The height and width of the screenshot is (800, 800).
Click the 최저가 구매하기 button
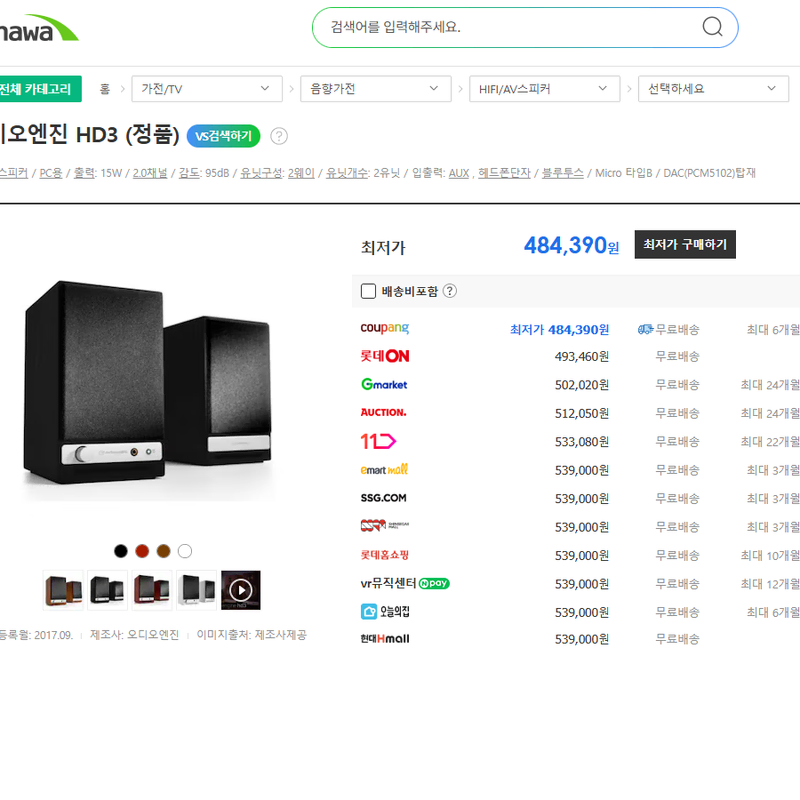(685, 244)
